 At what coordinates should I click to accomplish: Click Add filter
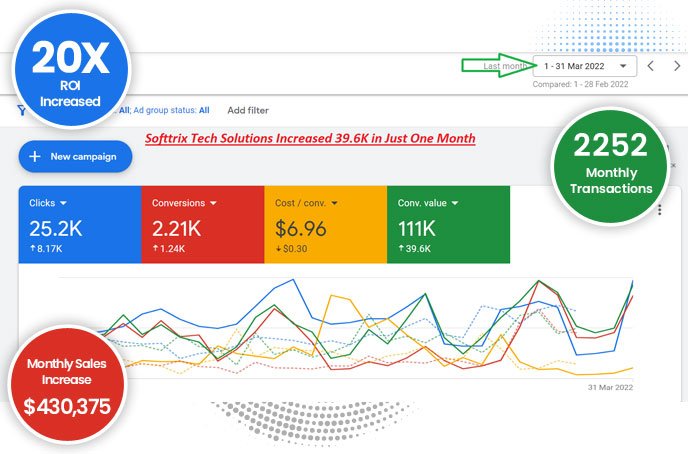[248, 110]
